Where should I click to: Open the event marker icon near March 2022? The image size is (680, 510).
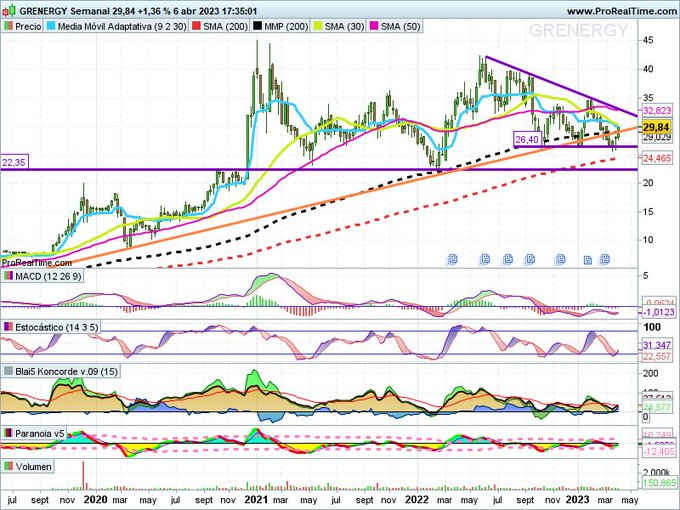coord(452,259)
